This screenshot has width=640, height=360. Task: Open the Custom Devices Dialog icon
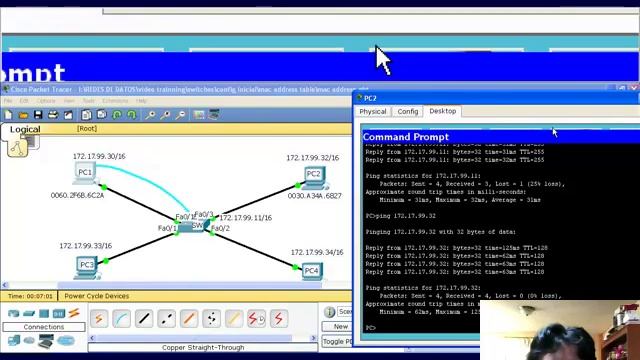(214, 115)
